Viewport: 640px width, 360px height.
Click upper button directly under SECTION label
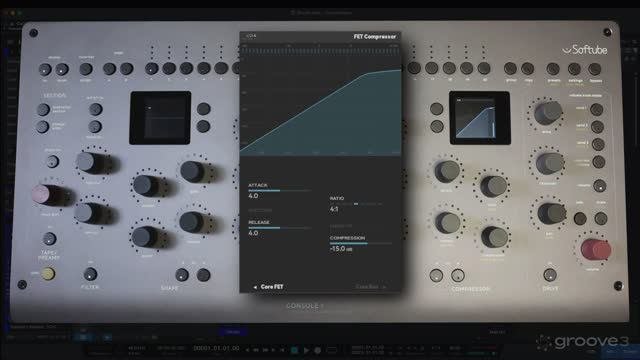[x=43, y=109]
